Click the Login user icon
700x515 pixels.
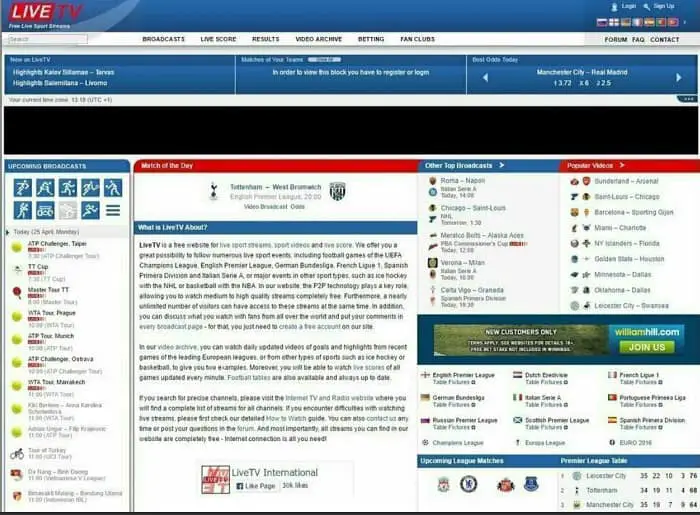pos(614,7)
